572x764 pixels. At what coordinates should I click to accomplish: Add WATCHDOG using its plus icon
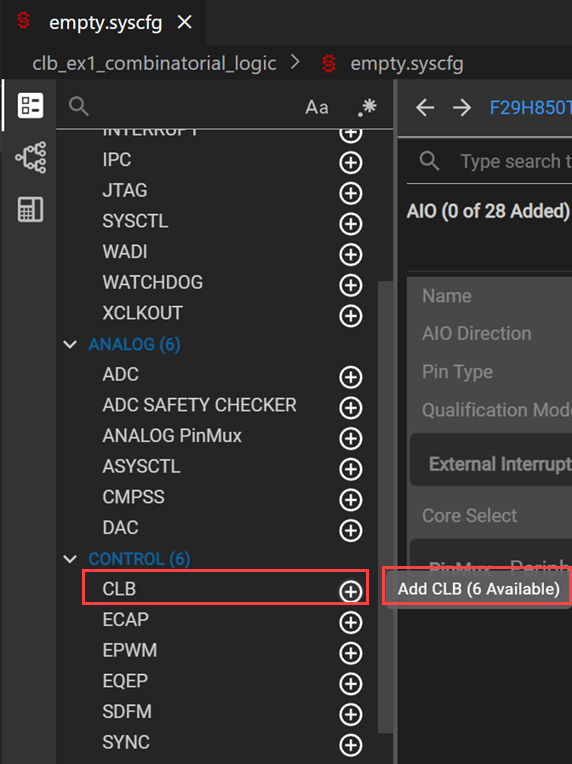350,286
